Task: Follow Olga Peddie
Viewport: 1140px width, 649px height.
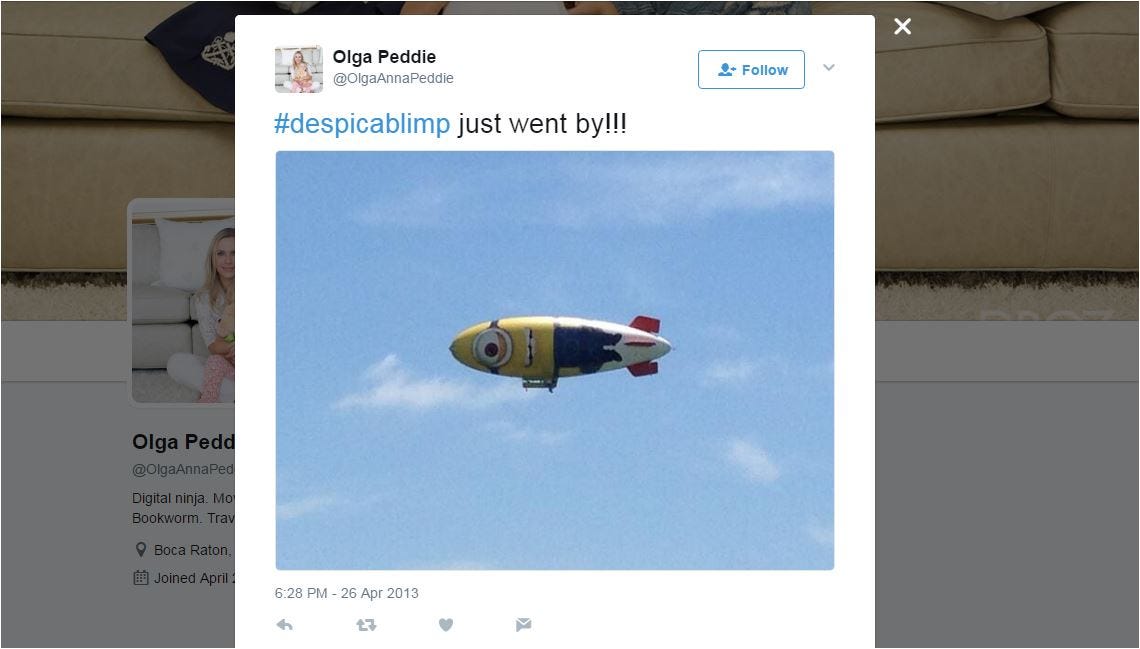Action: [x=751, y=70]
